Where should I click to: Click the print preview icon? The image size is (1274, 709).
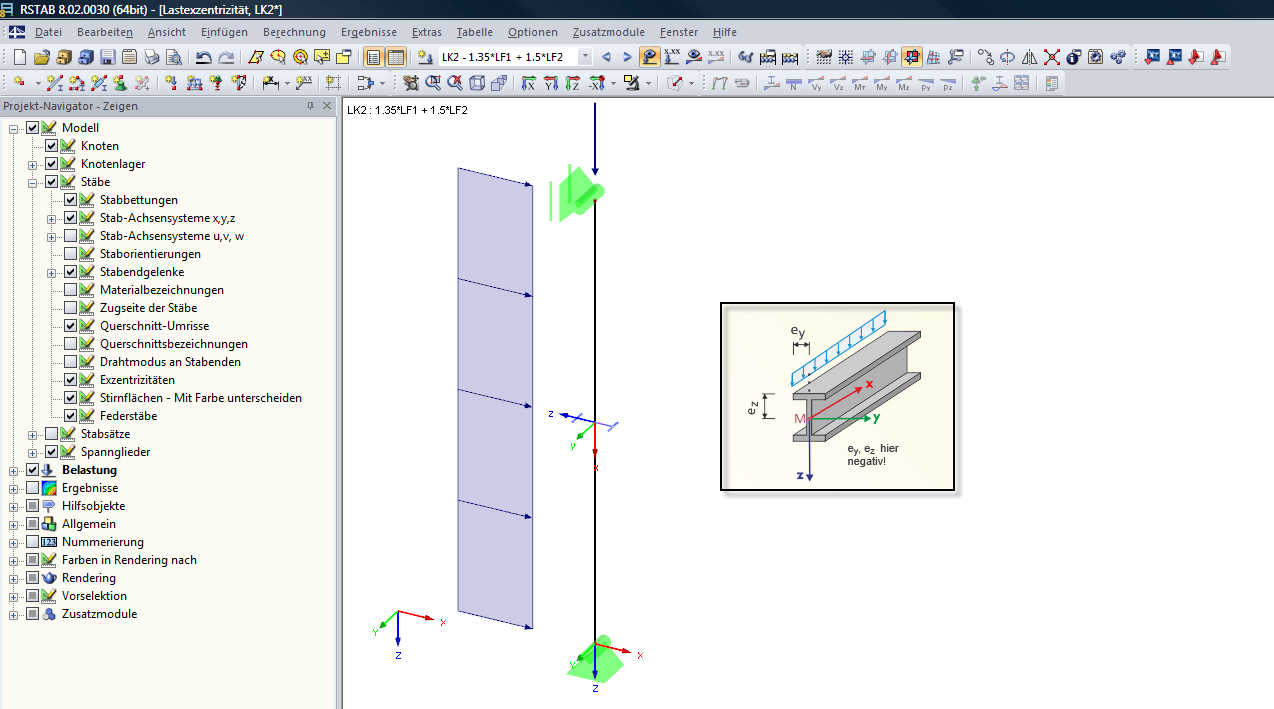coord(174,57)
